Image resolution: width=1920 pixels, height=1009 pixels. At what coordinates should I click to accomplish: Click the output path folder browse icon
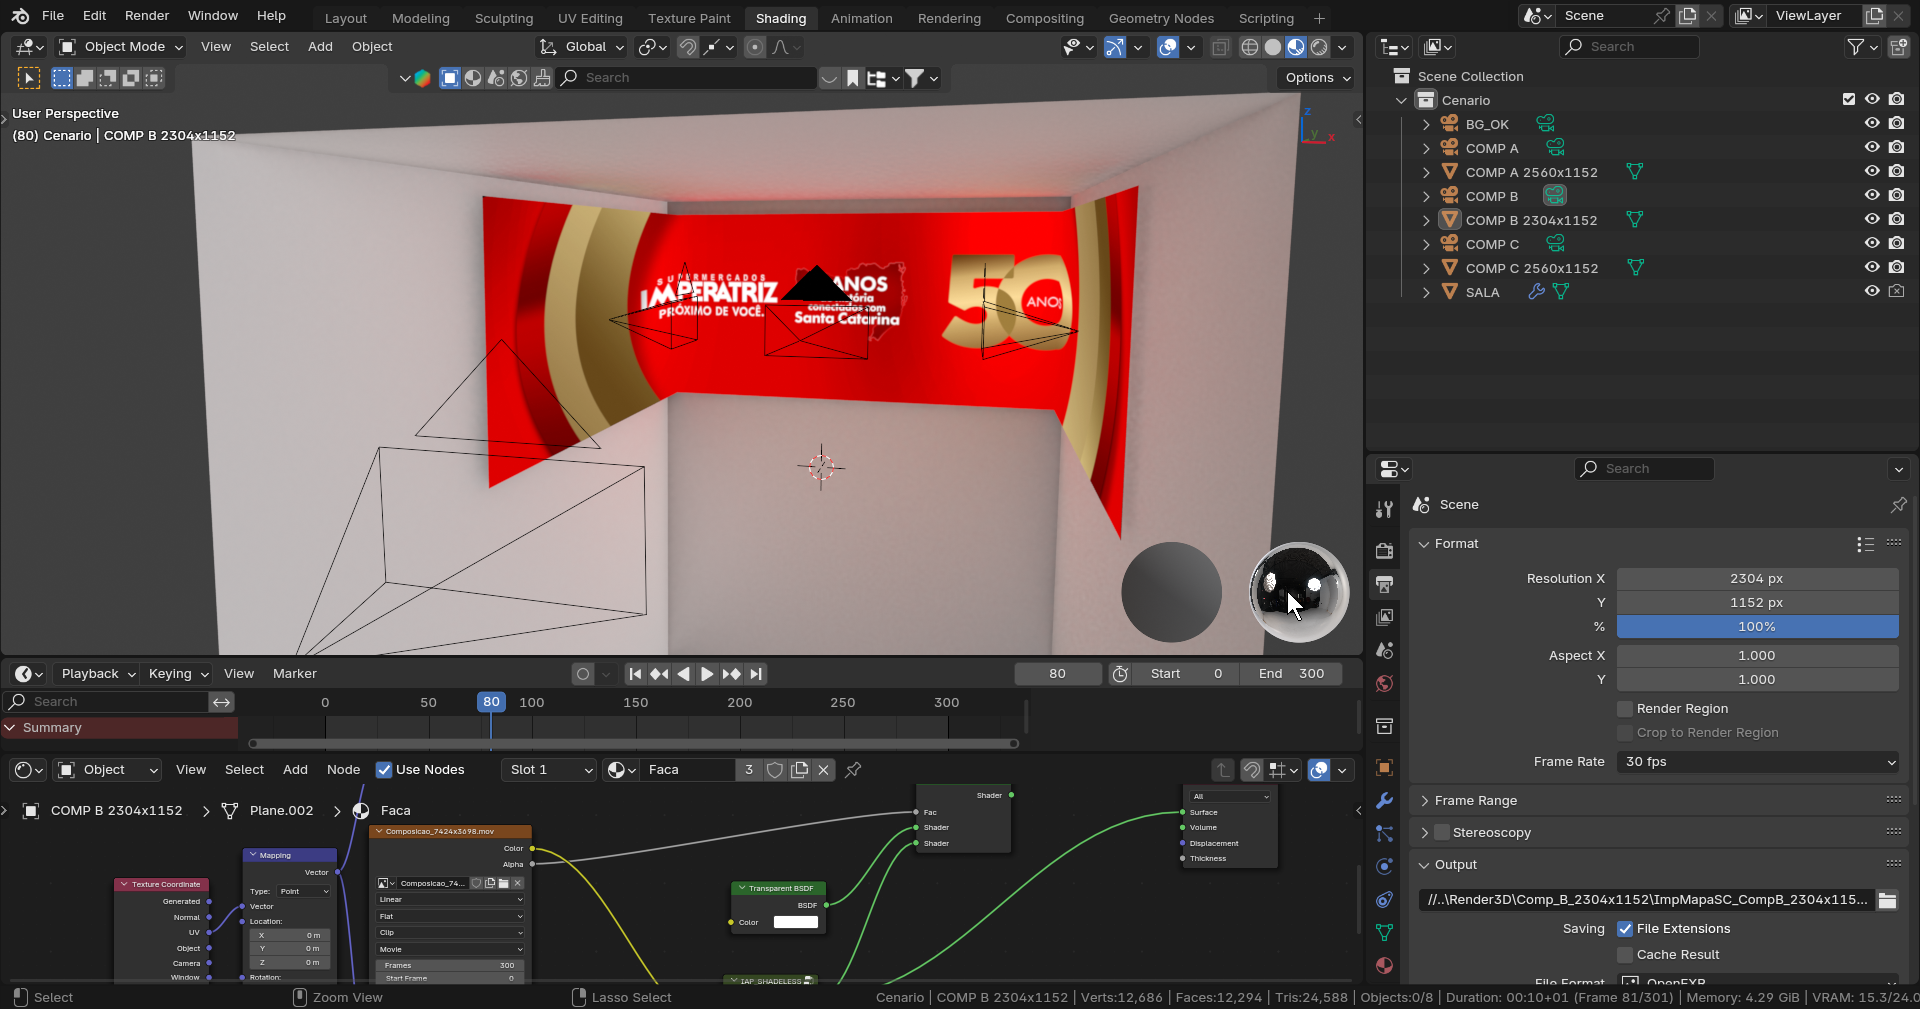(x=1887, y=900)
